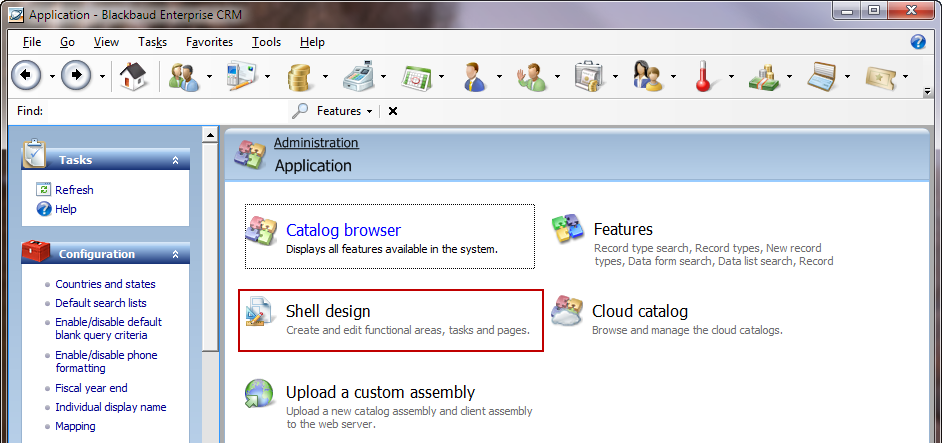
Task: Click the Administration puzzle header icon
Action: 250,154
